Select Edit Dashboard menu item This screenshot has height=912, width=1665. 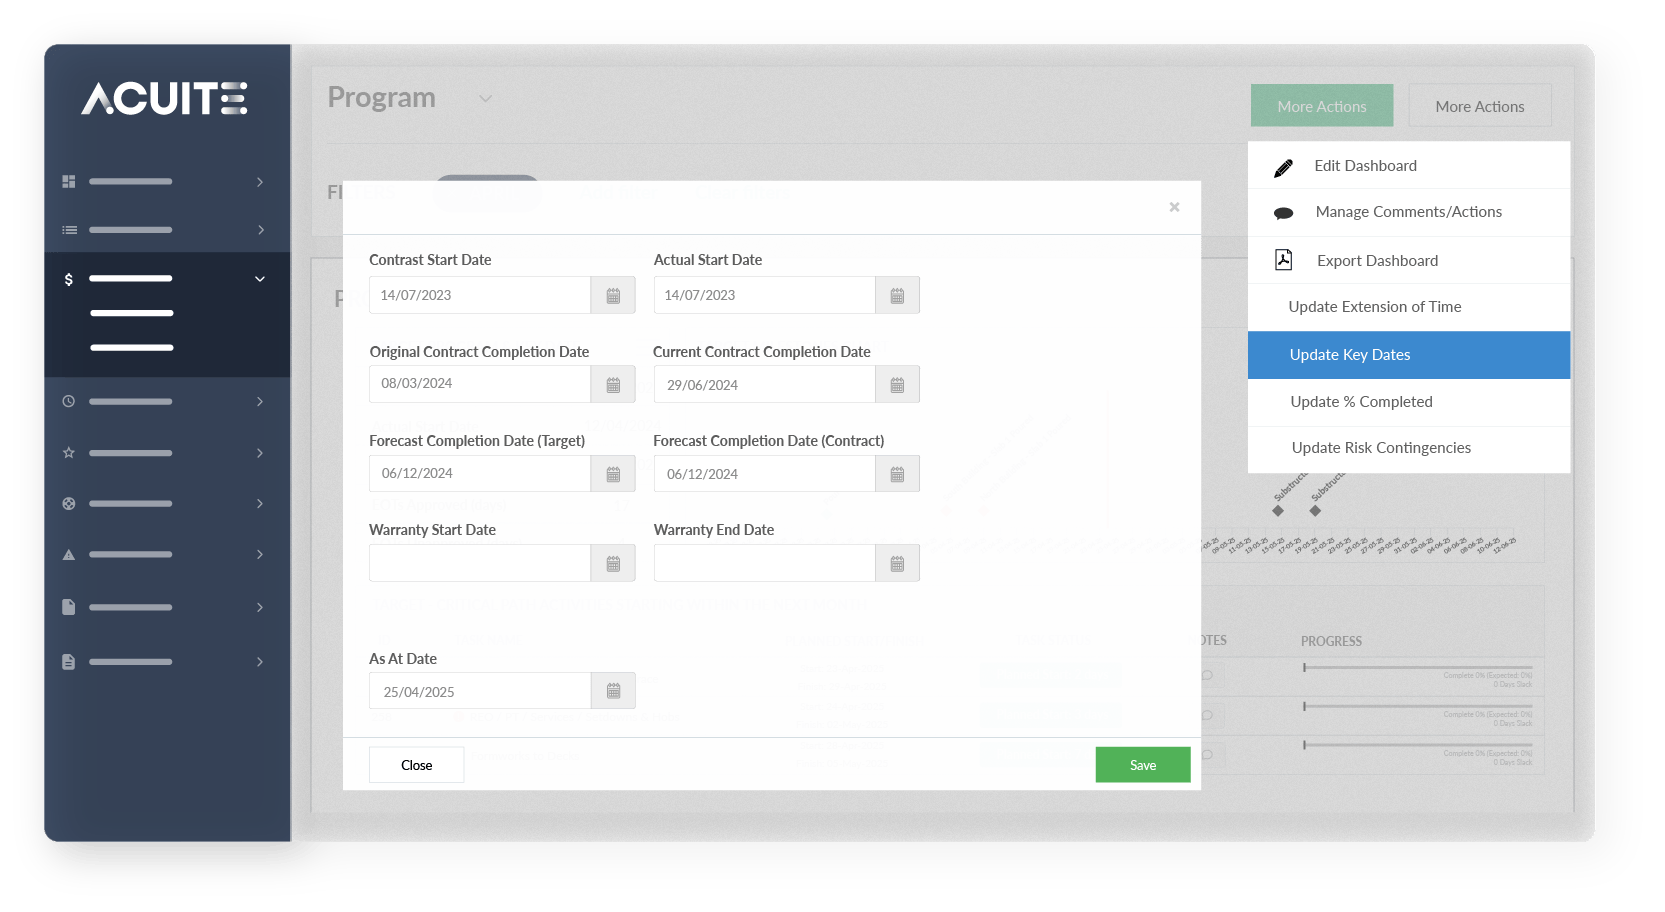click(1409, 166)
